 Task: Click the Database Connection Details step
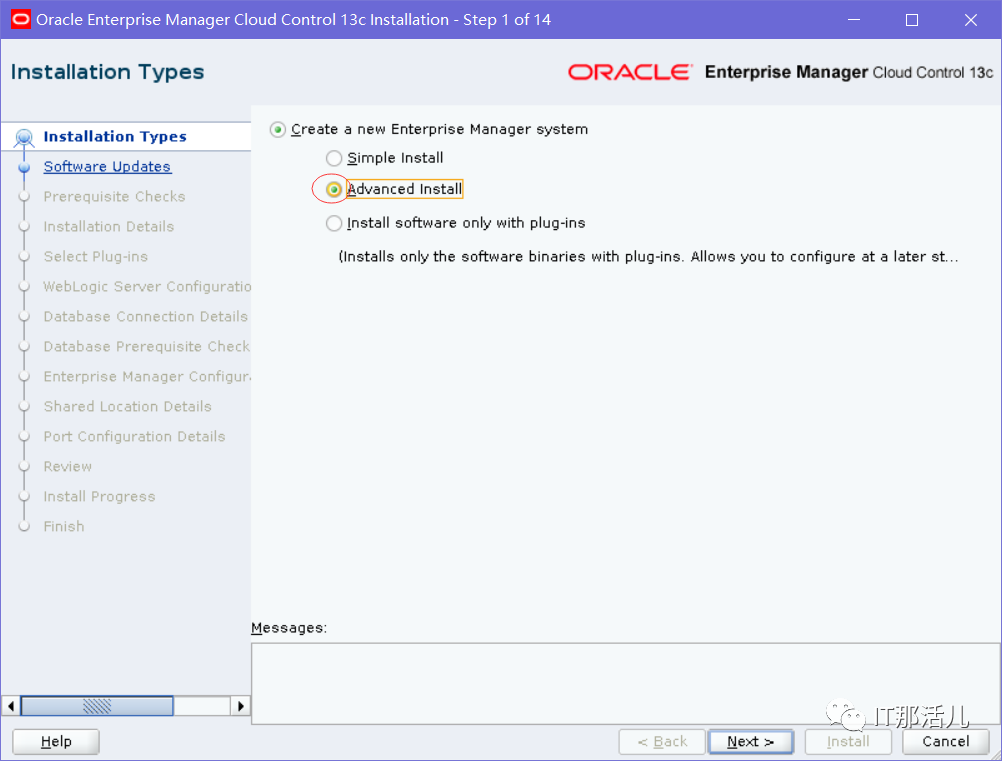click(x=146, y=317)
